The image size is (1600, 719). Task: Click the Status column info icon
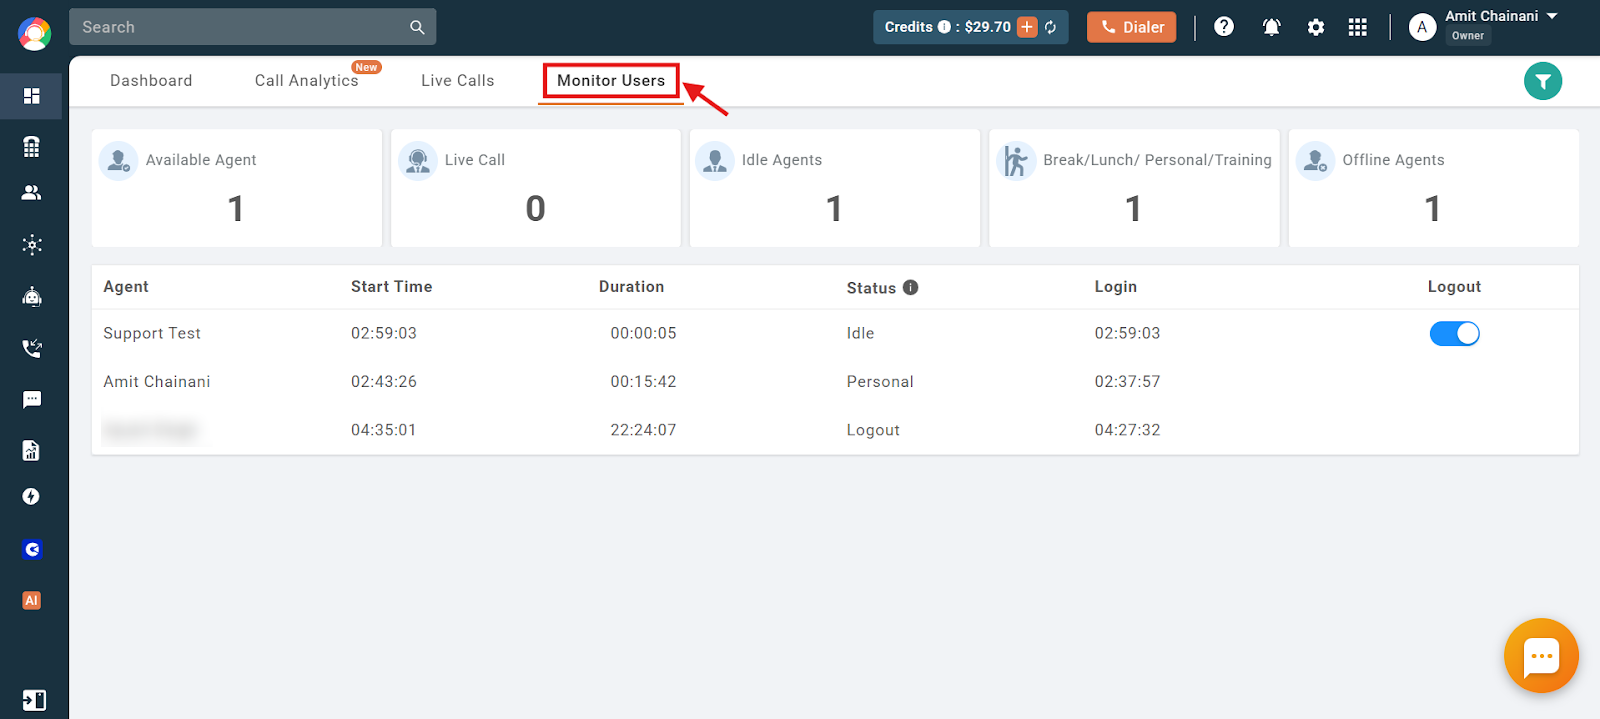click(910, 287)
